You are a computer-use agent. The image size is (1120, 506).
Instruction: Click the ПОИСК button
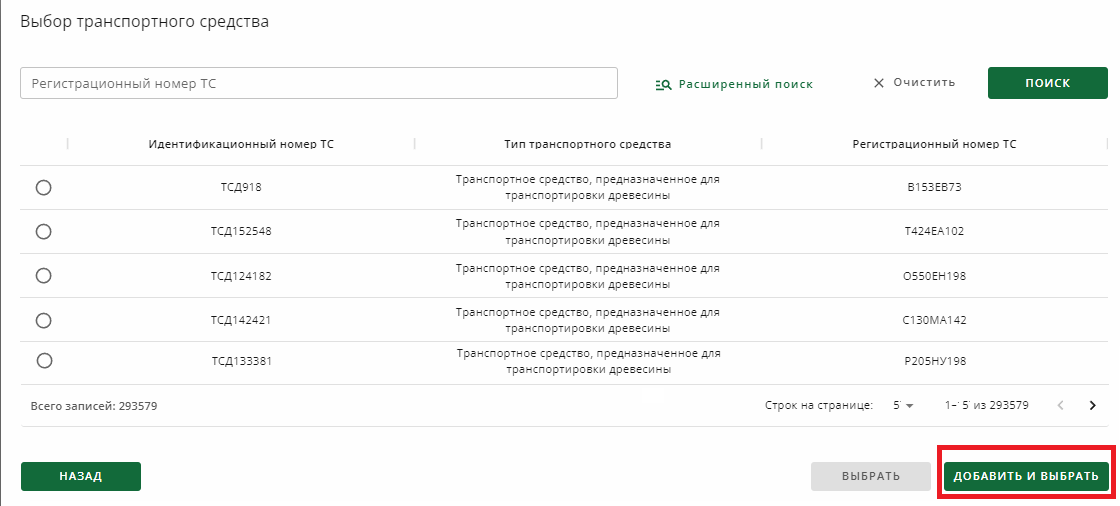(x=1048, y=83)
